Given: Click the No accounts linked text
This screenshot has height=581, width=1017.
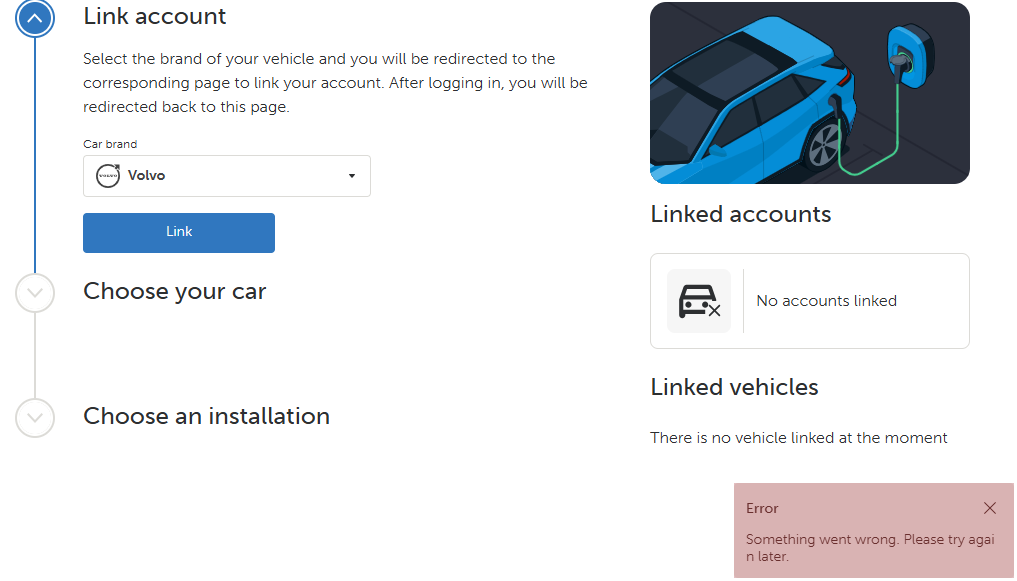Looking at the screenshot, I should tap(826, 301).
